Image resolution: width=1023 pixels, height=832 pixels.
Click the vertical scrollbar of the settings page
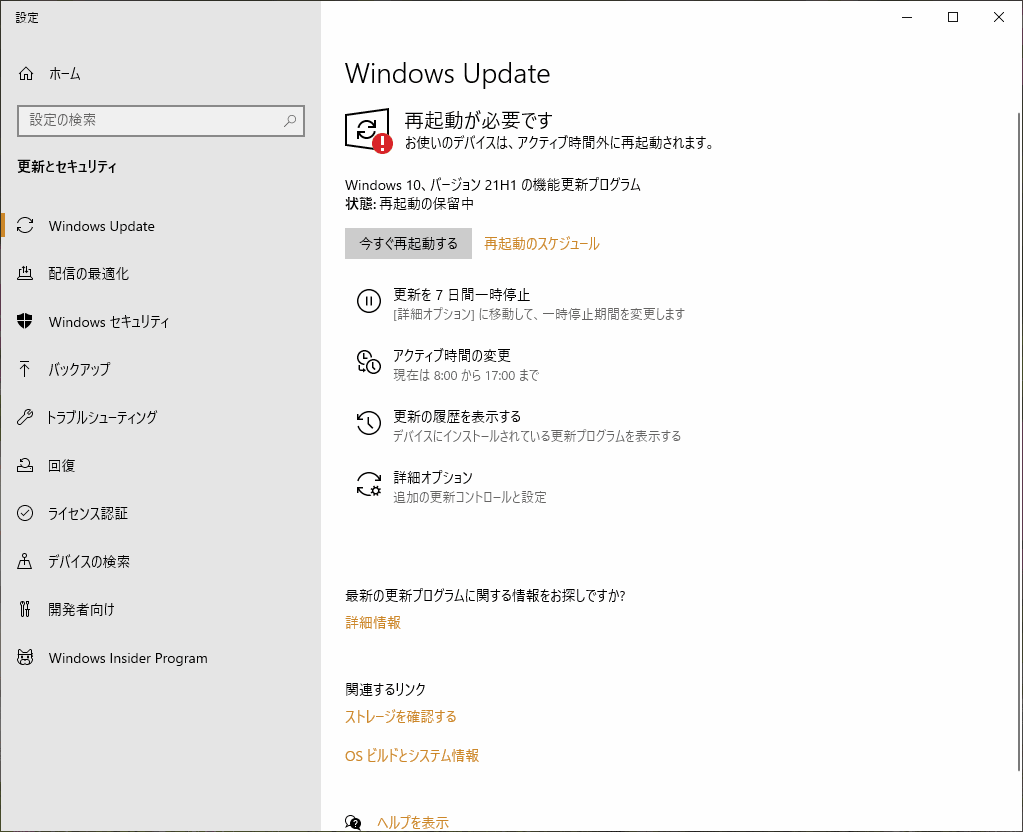(x=1019, y=441)
